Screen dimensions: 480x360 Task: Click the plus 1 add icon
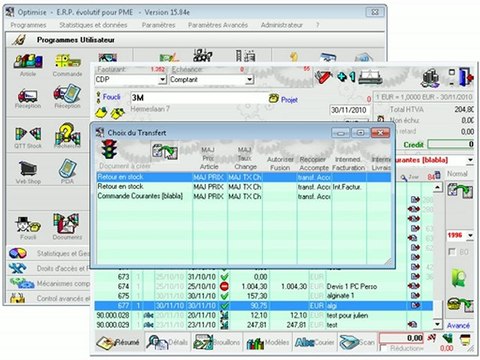(x=346, y=77)
